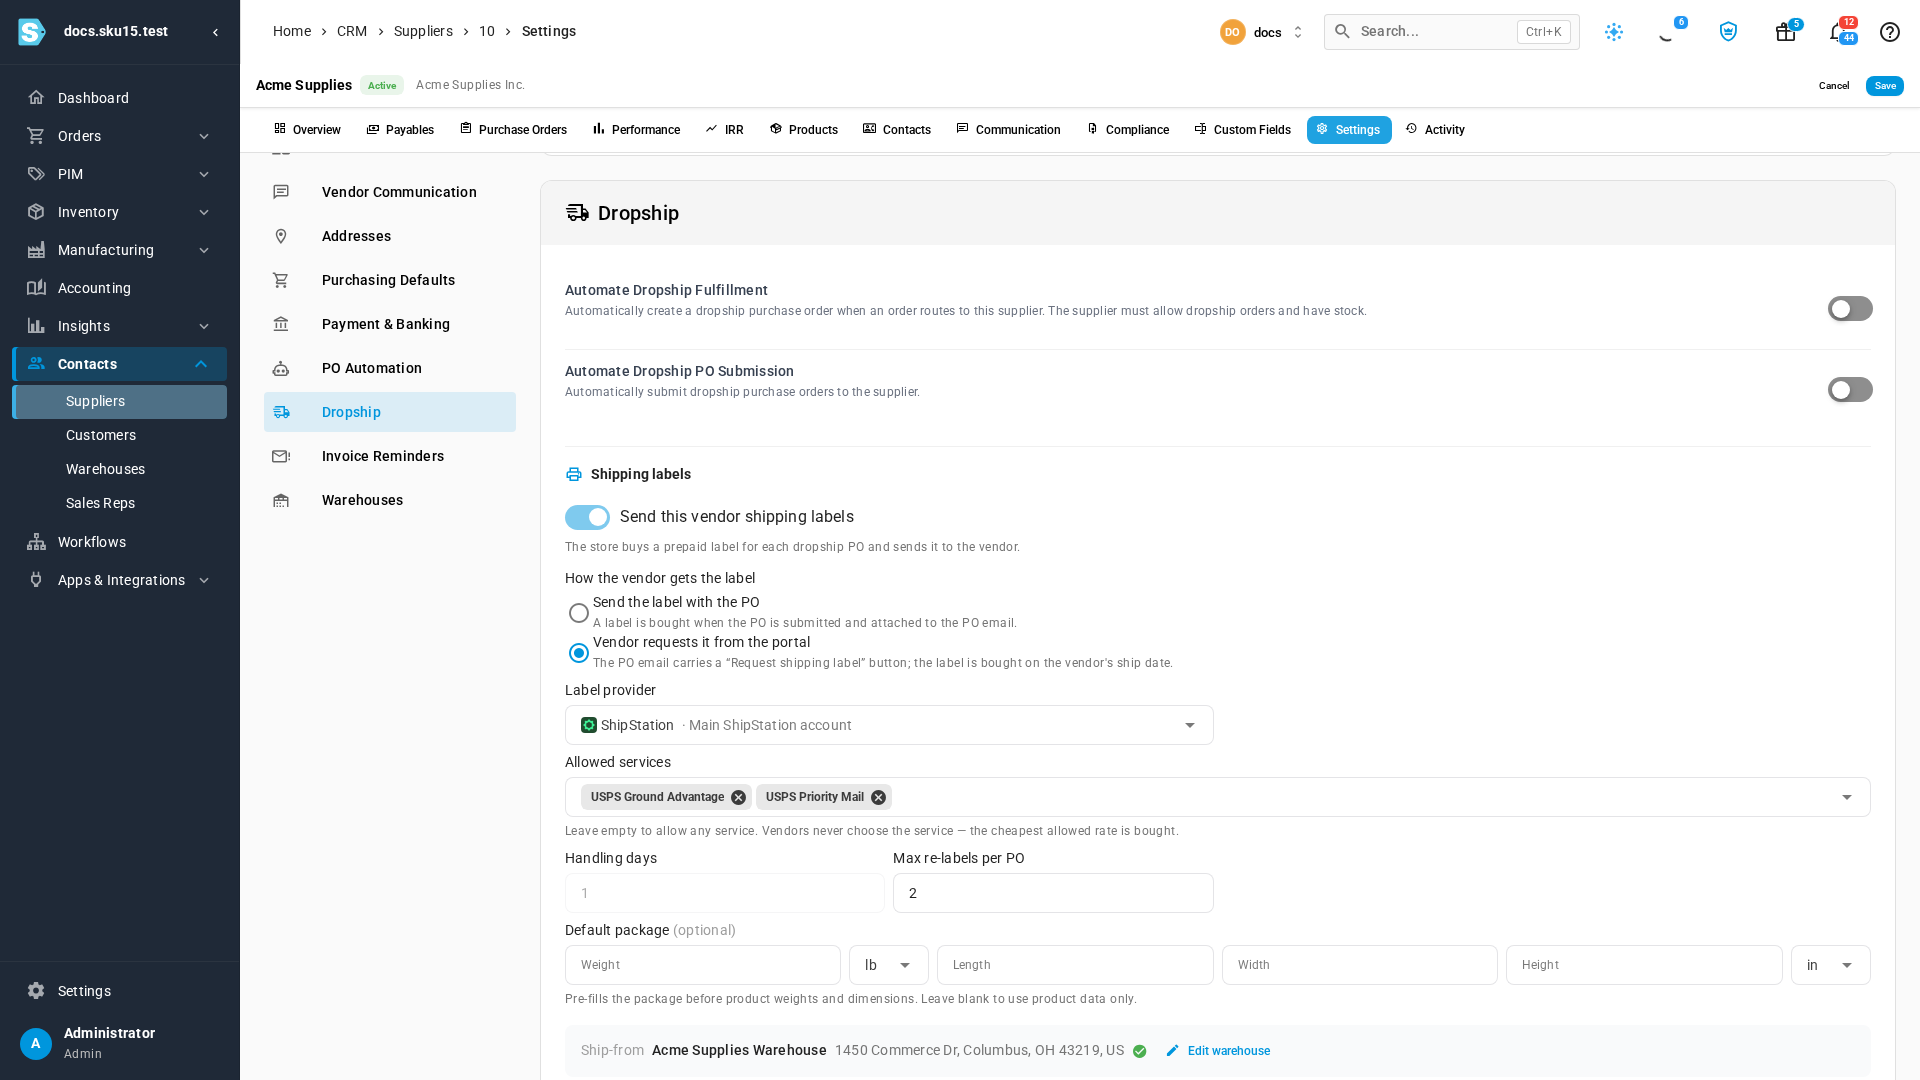Image resolution: width=1920 pixels, height=1080 pixels.
Task: Open Workflows via its sidebar icon
Action: (x=36, y=542)
